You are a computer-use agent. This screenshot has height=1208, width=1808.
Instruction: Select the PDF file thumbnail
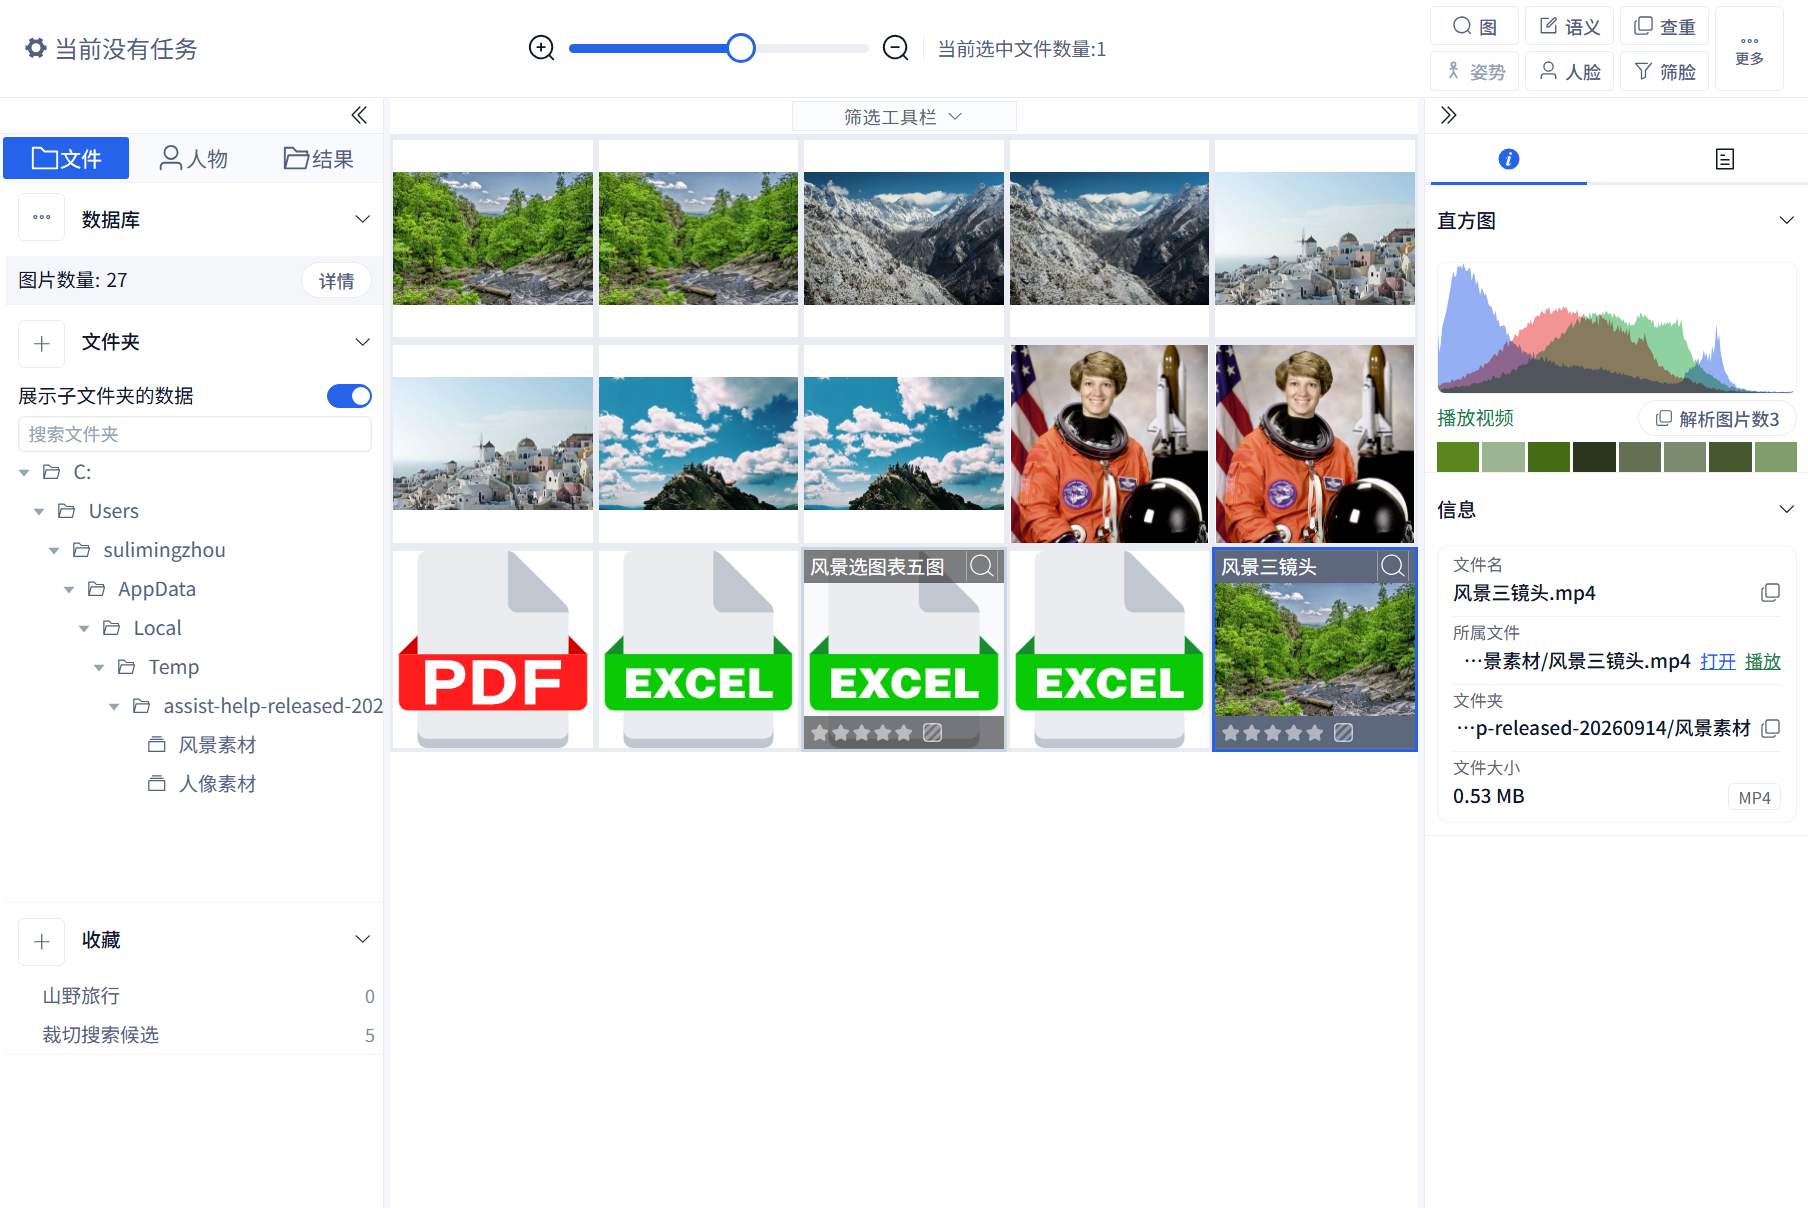[493, 650]
